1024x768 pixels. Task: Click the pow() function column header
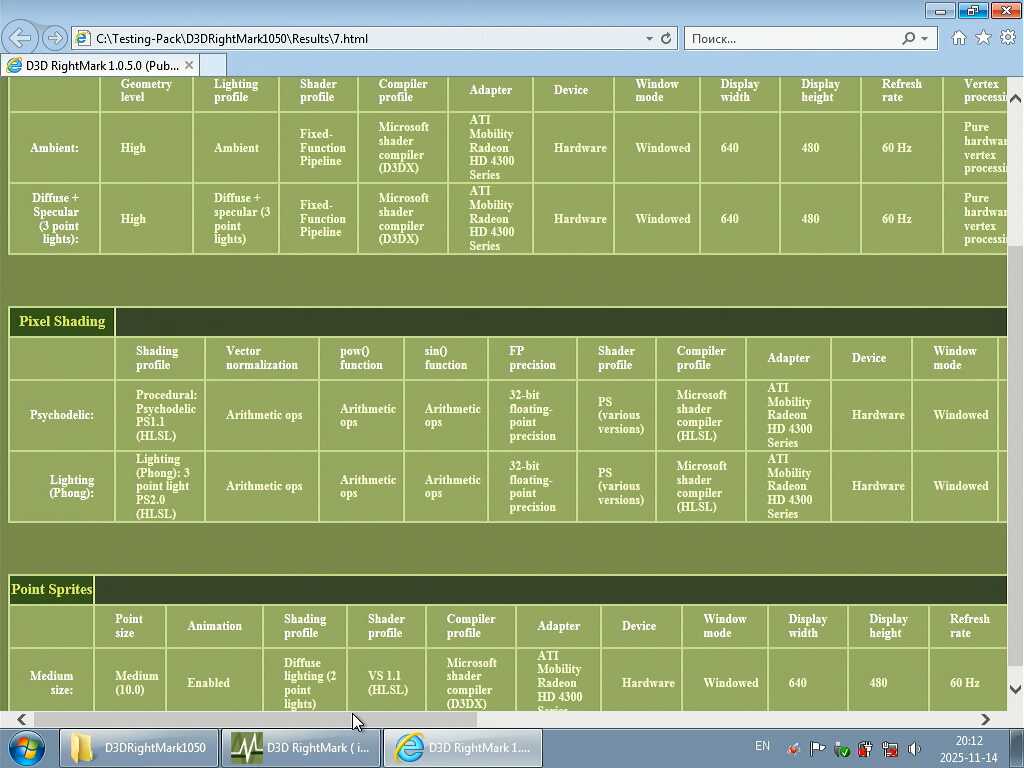360,358
